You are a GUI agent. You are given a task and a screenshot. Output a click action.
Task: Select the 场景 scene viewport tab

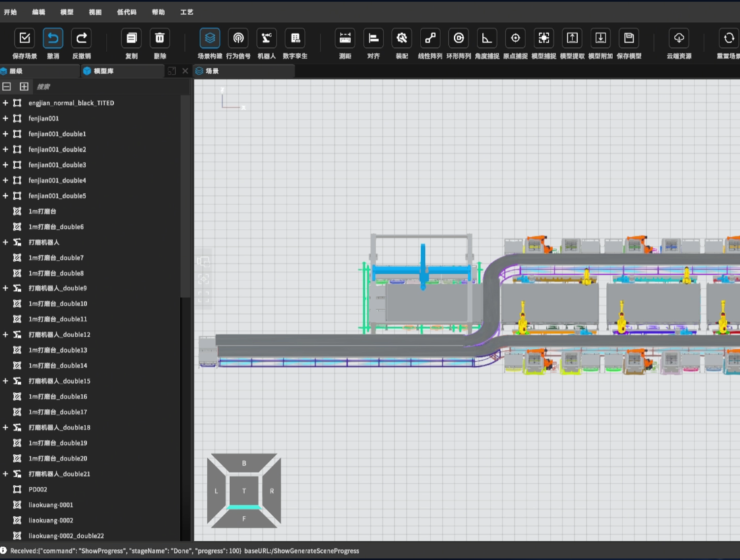point(244,71)
